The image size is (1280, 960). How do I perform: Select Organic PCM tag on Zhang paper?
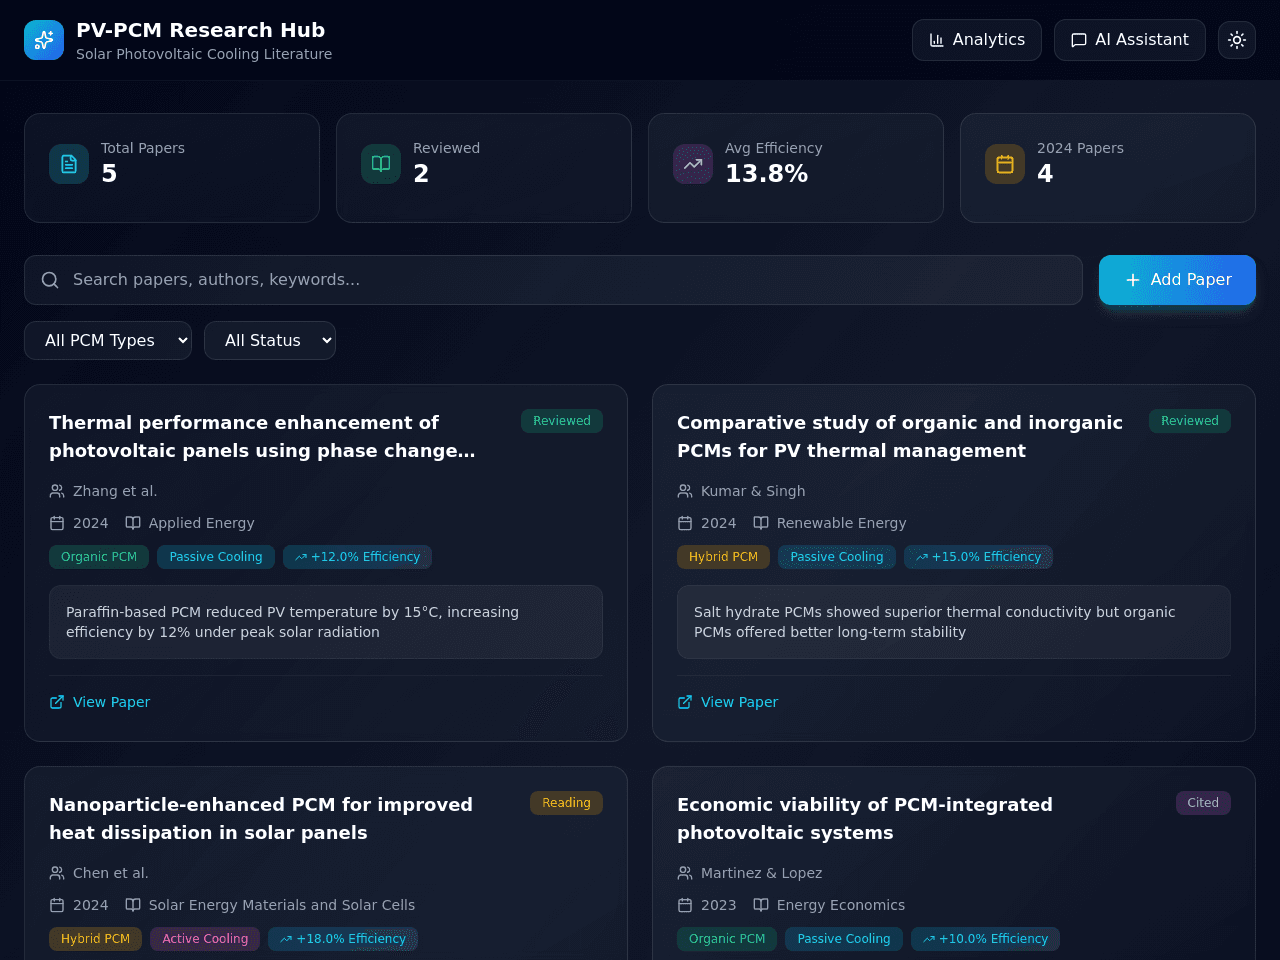99,557
